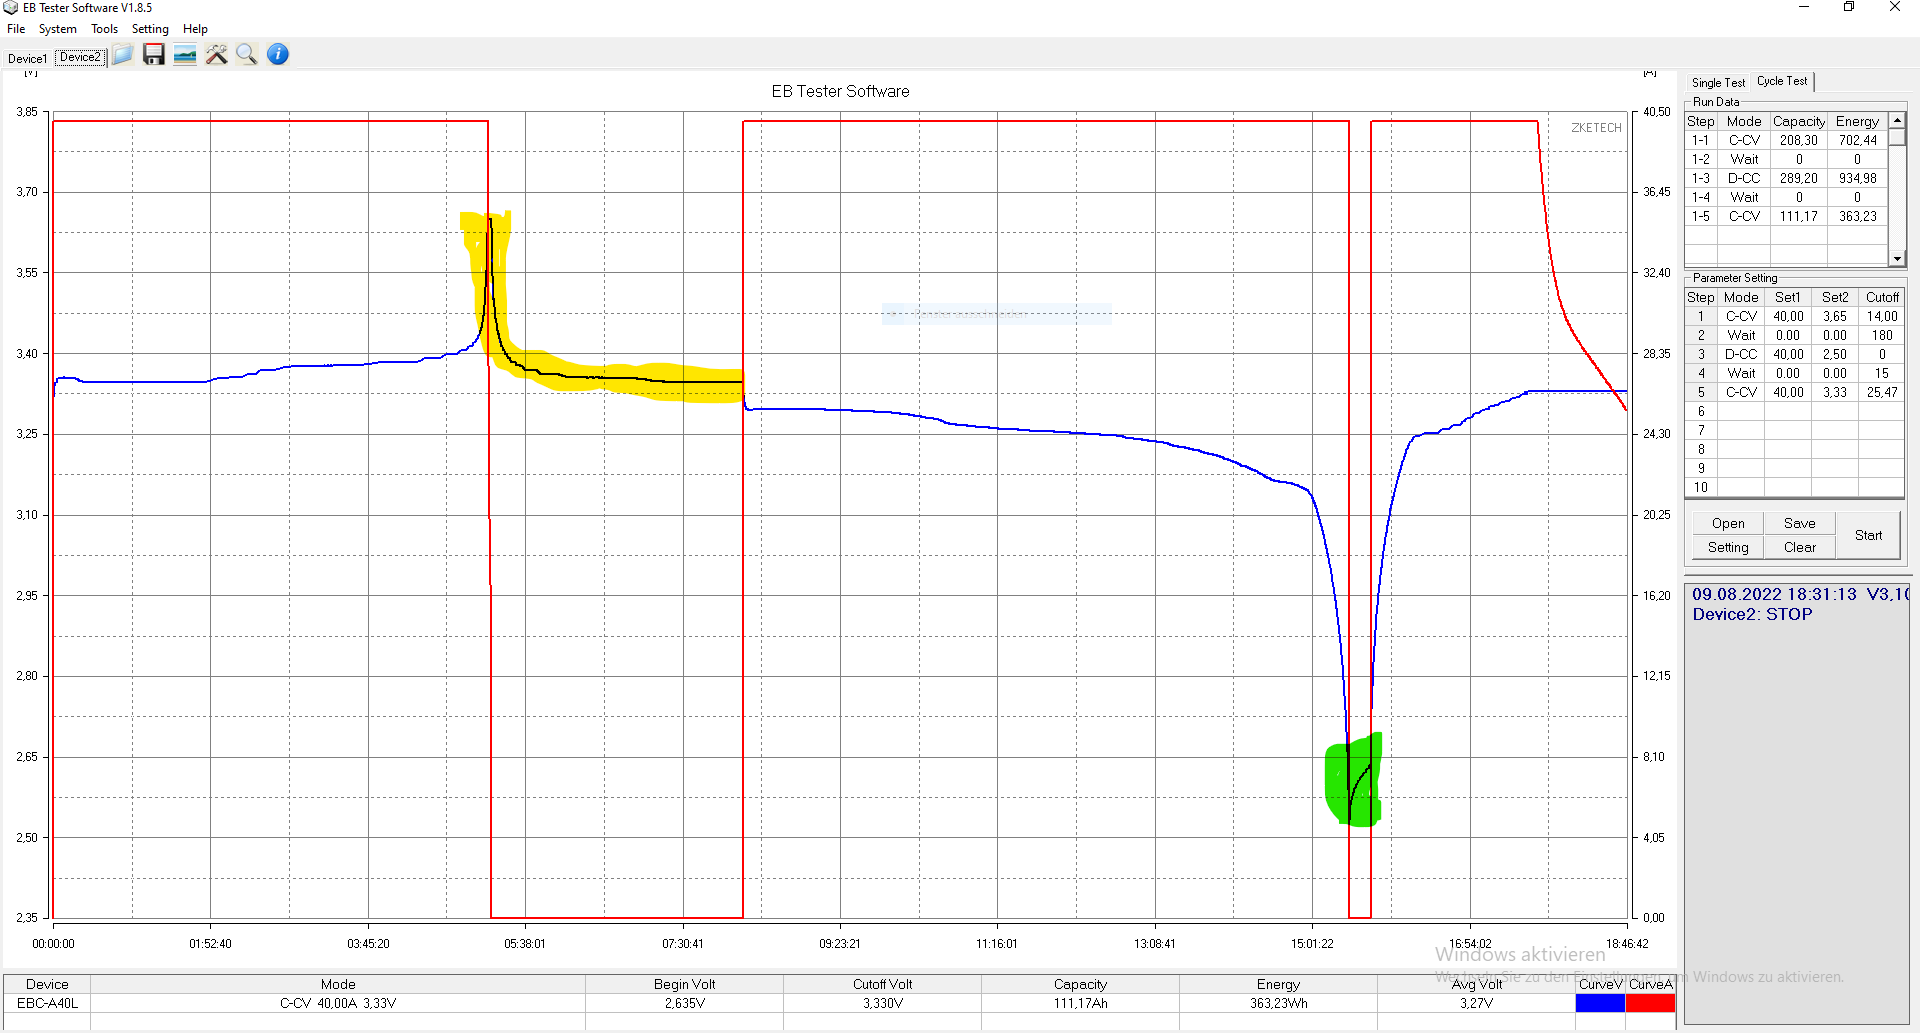Click the Open button in parameter panel
Image resolution: width=1920 pixels, height=1033 pixels.
(x=1727, y=524)
